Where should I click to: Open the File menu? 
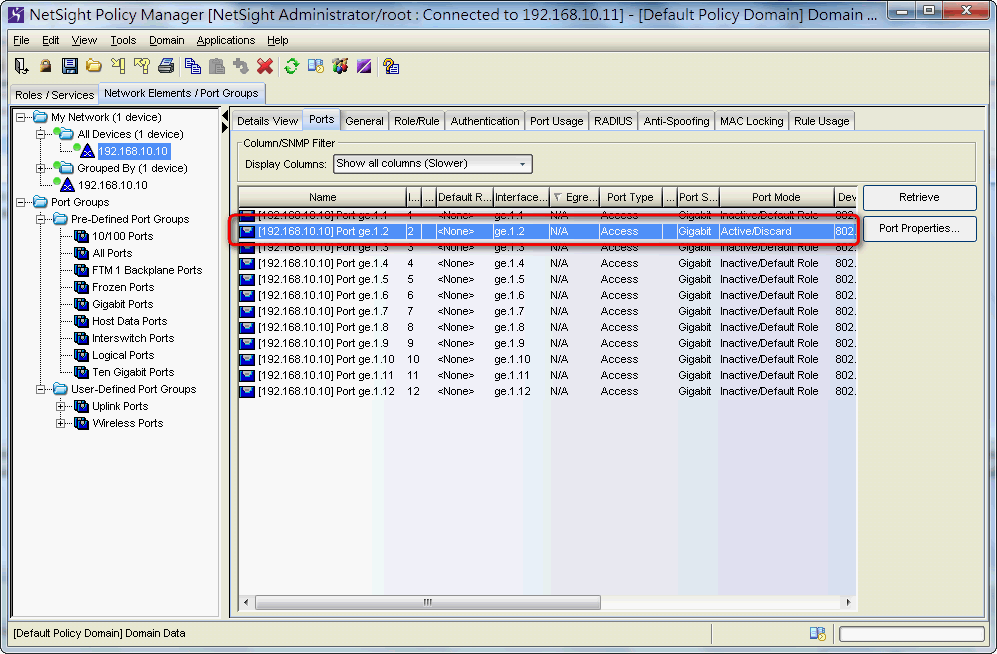[x=21, y=40]
